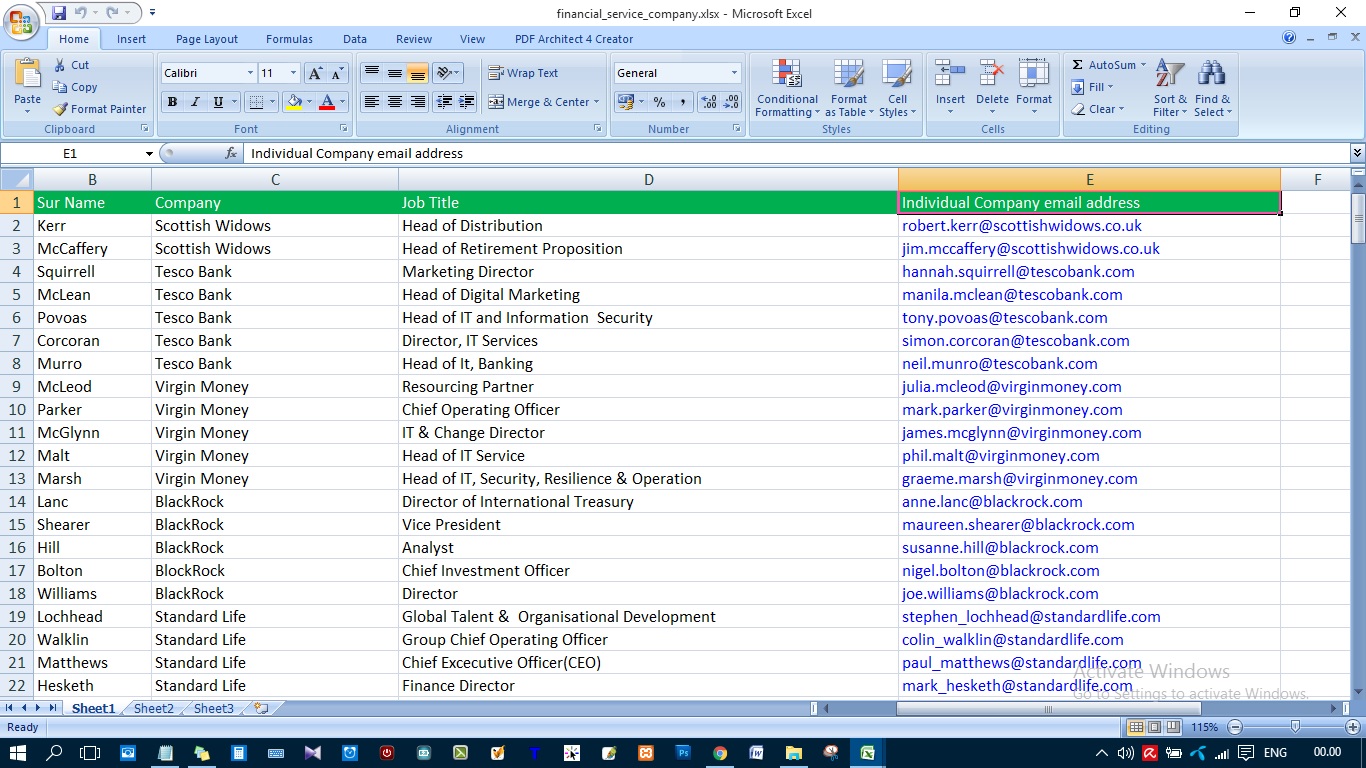This screenshot has height=768, width=1366.
Task: Apply the red Font Color swatch
Action: pyautogui.click(x=326, y=102)
